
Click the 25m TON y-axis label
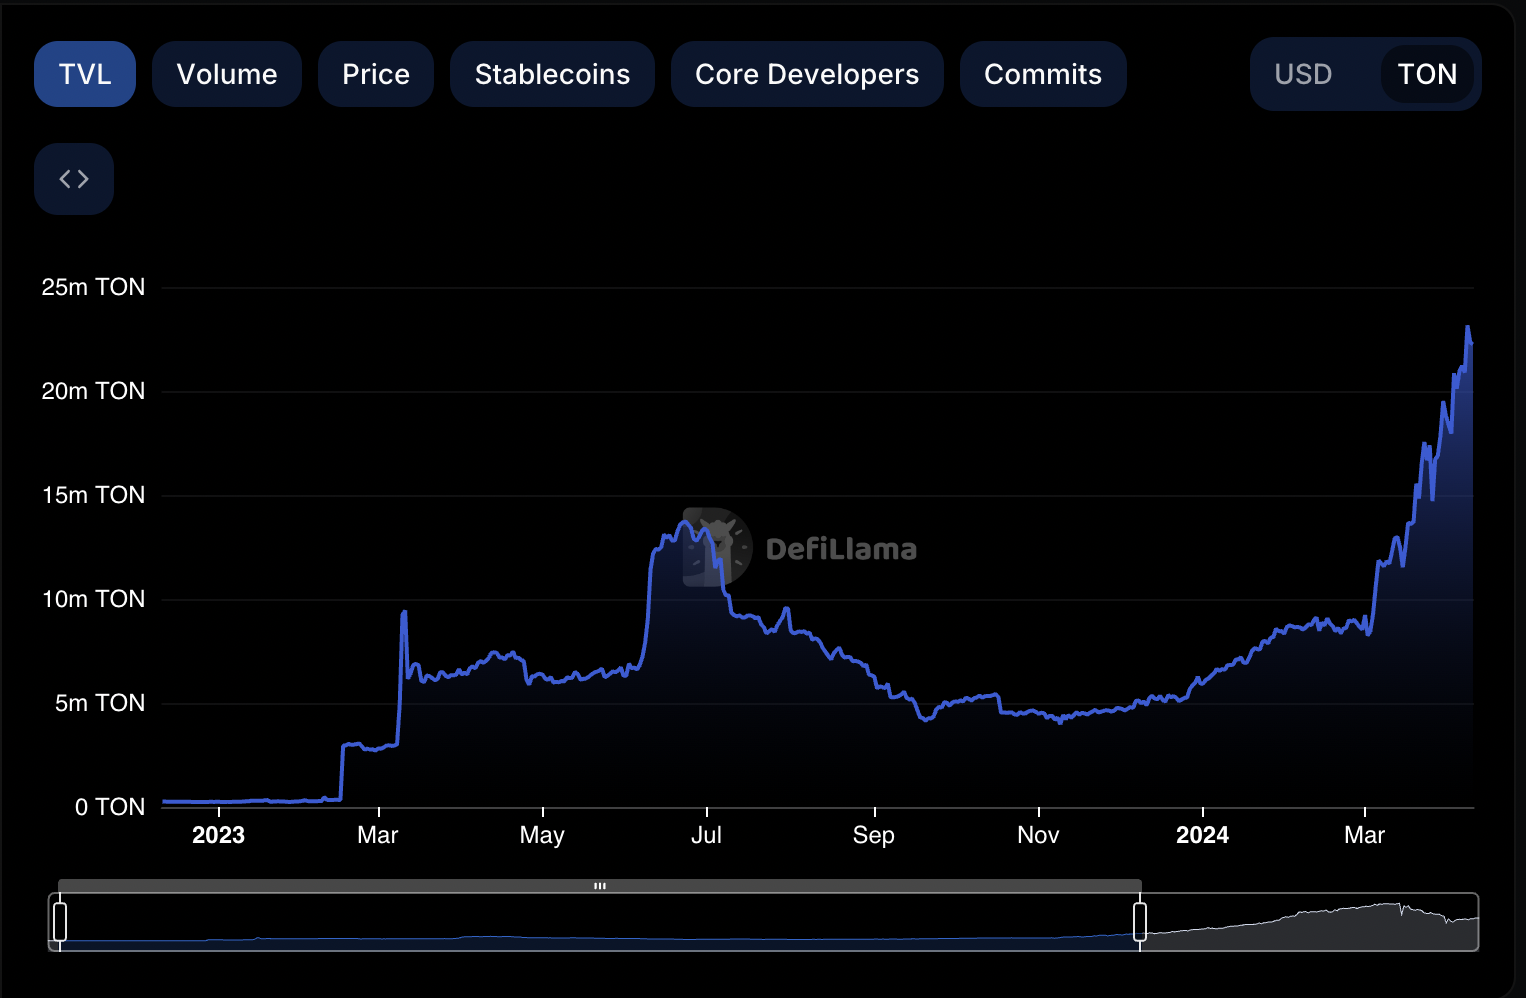(x=93, y=287)
